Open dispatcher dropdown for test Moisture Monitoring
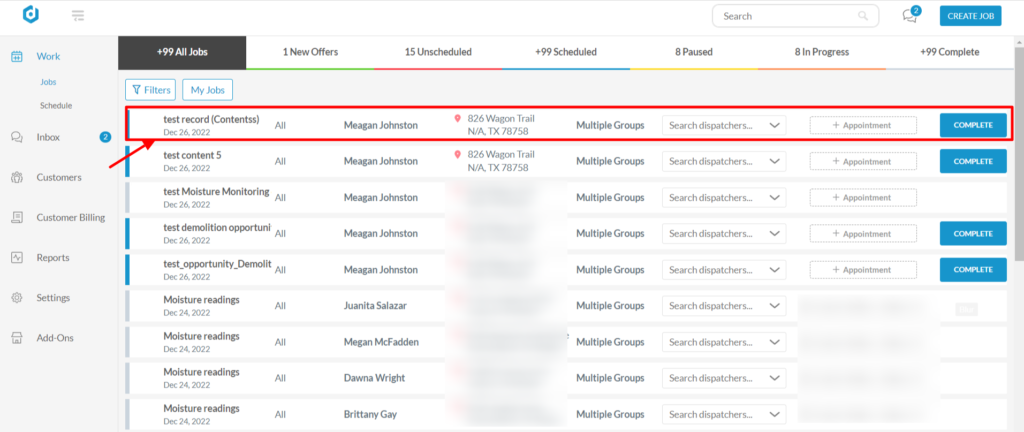 724,197
